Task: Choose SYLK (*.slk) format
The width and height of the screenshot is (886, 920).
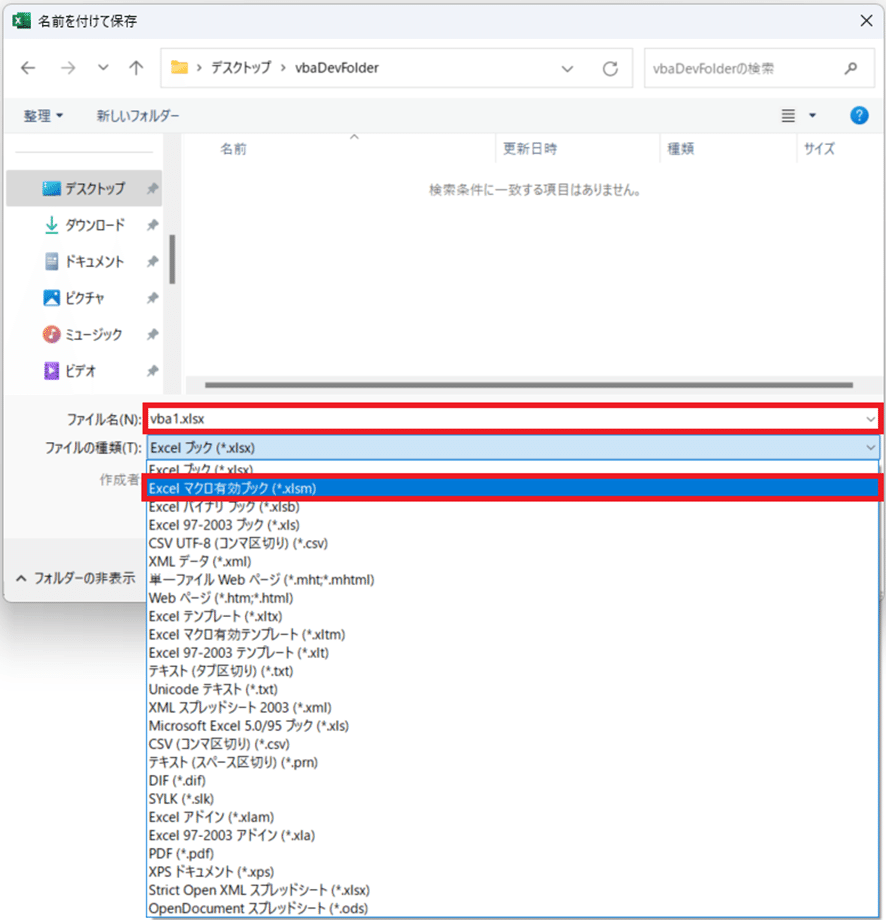Action: [x=513, y=799]
